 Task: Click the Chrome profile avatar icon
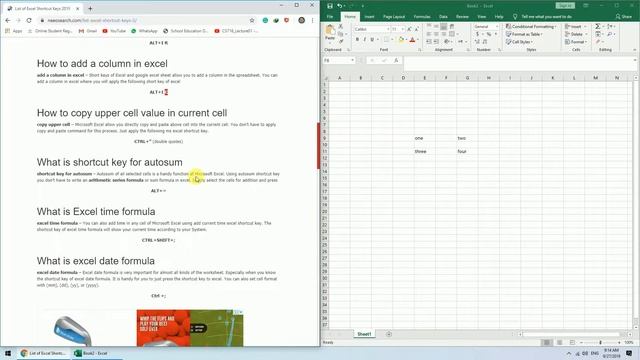coord(301,20)
